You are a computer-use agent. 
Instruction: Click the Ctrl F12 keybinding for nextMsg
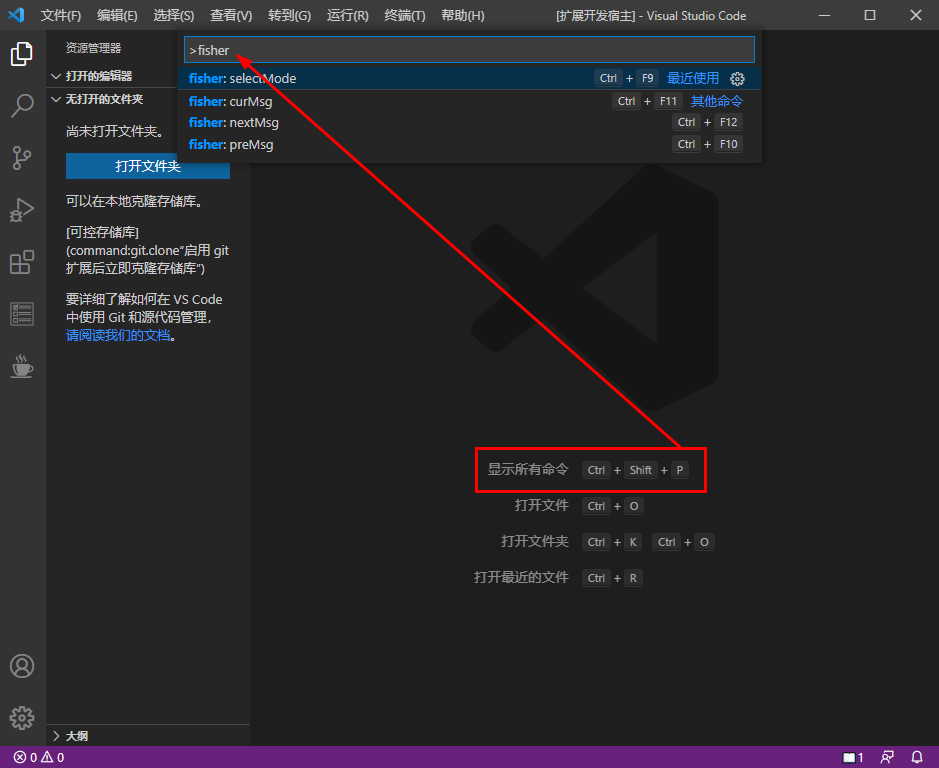coord(707,122)
